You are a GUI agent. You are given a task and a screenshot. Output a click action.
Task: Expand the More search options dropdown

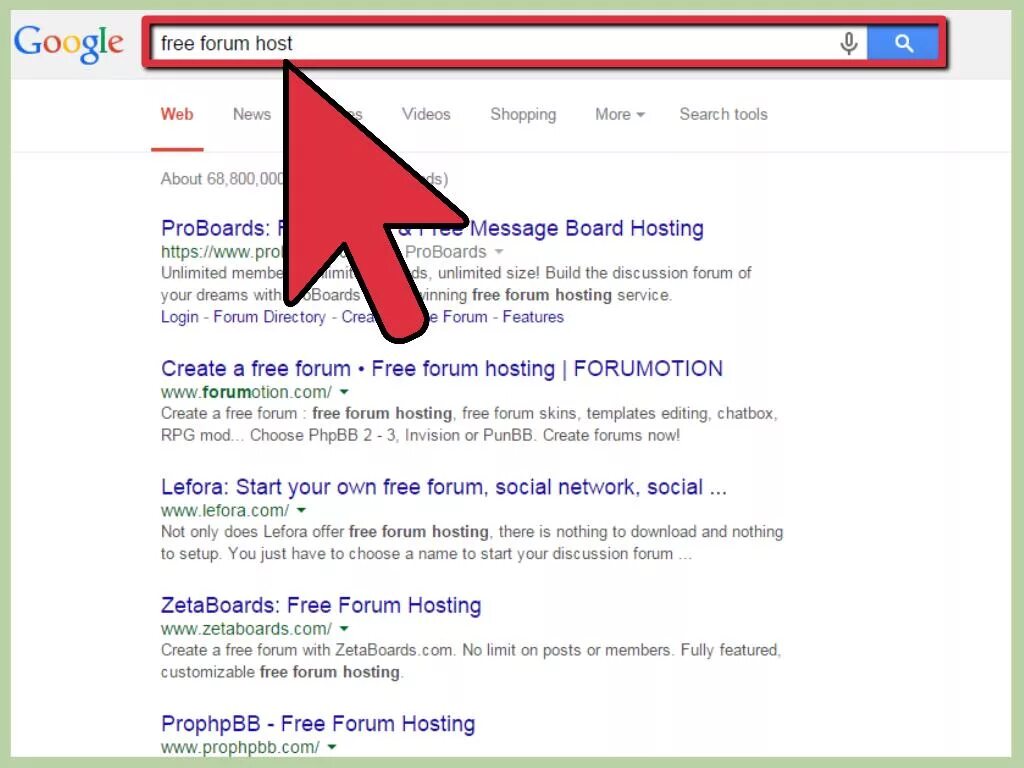pyautogui.click(x=619, y=114)
